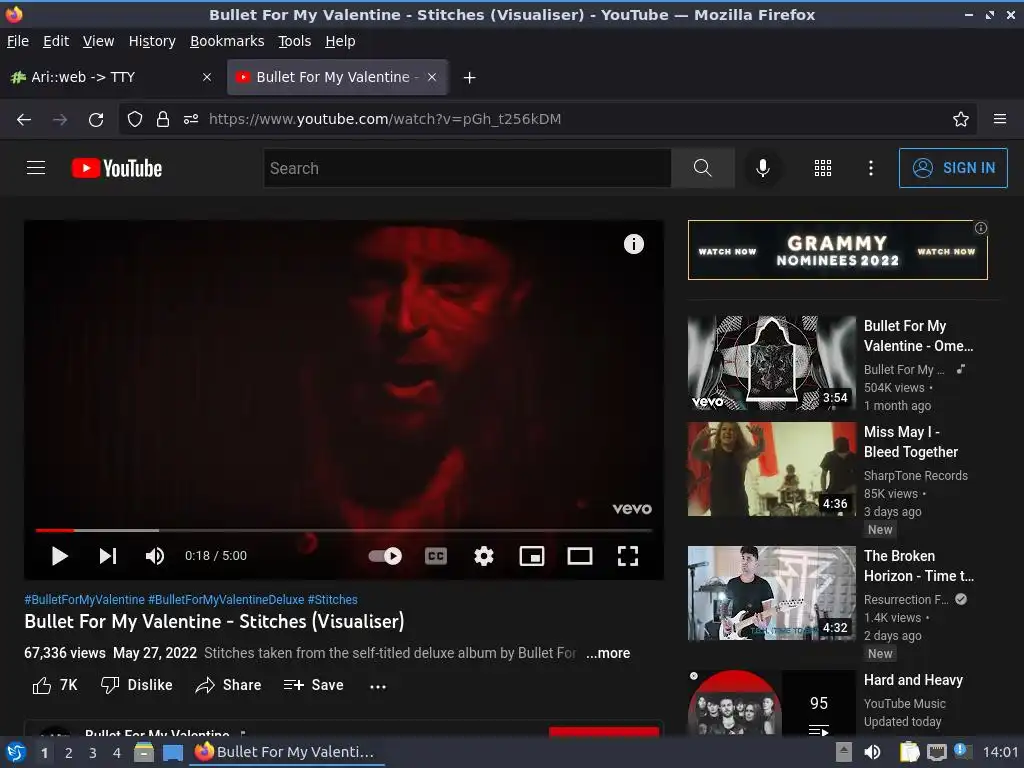Play the Stitches video

(59, 556)
